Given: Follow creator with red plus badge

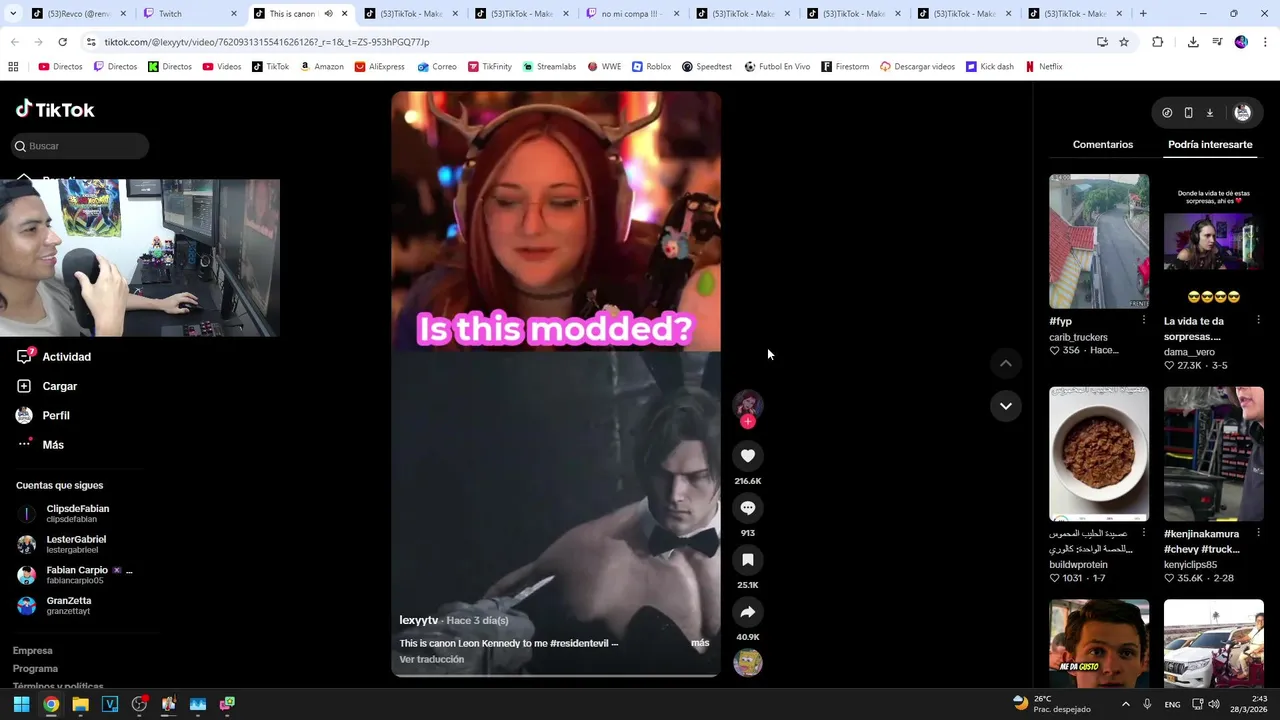Looking at the screenshot, I should 747,422.
